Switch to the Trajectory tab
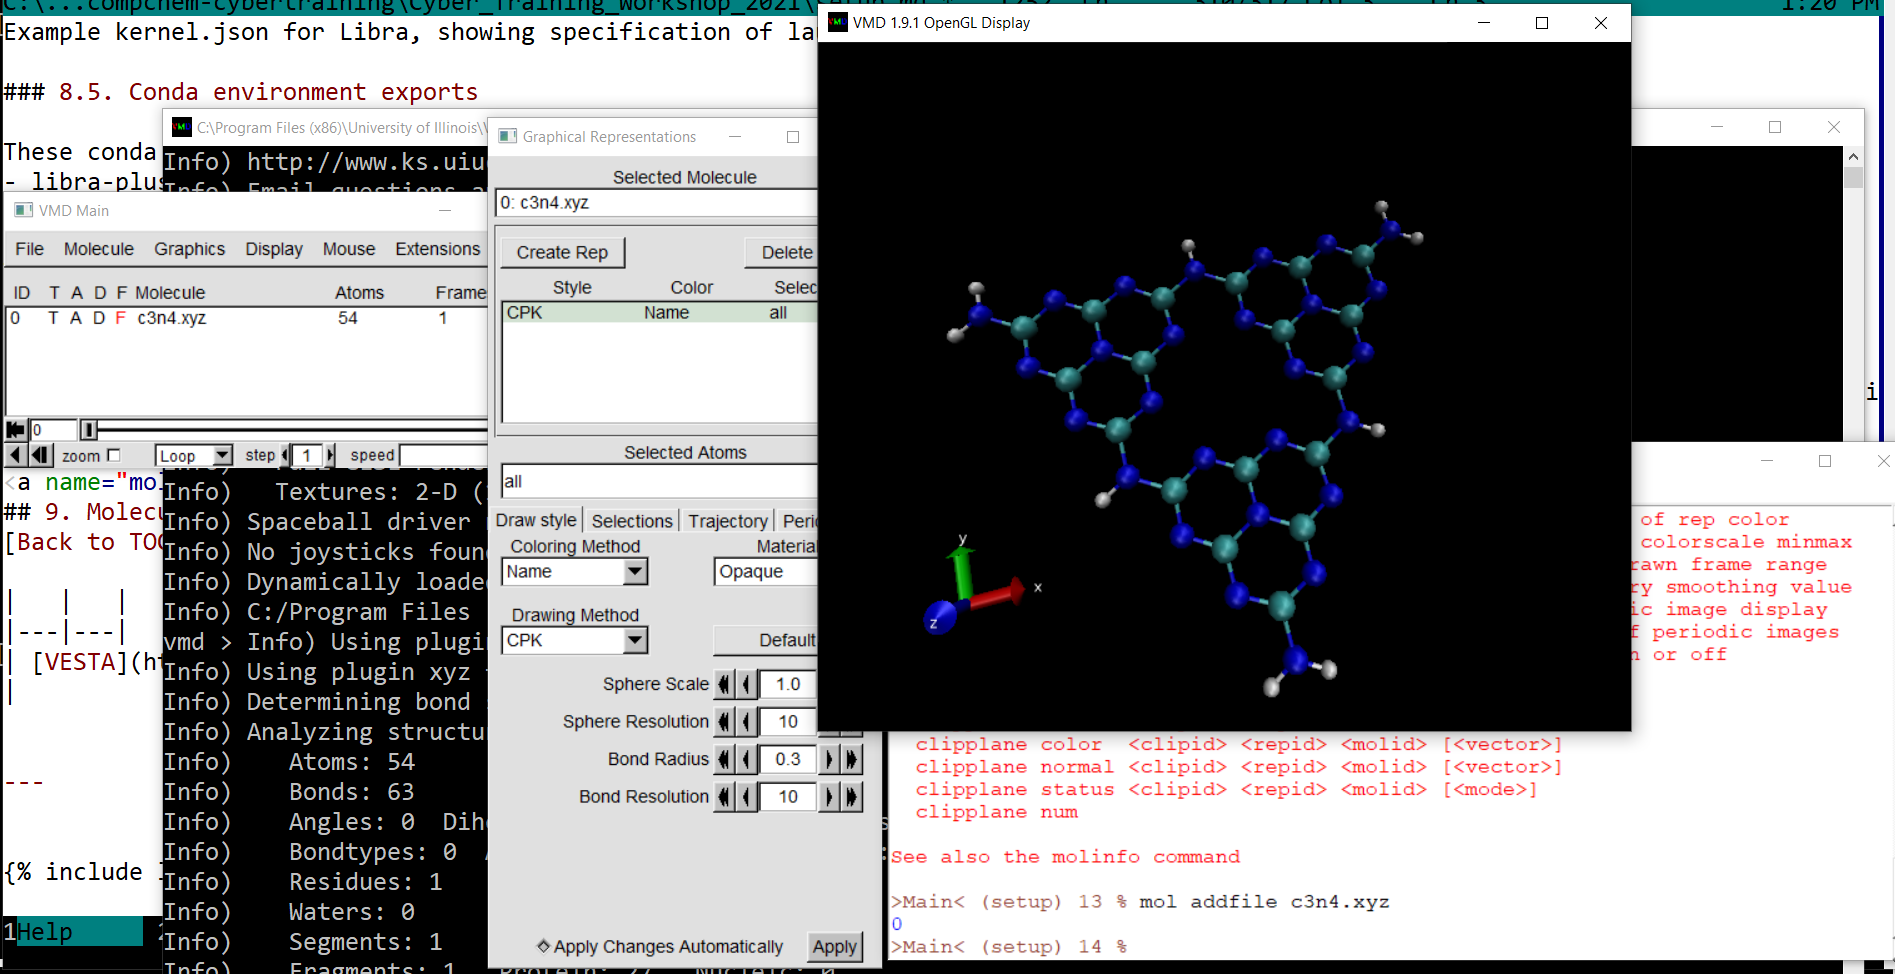Screen dimensions: 1895x974 coord(727,521)
